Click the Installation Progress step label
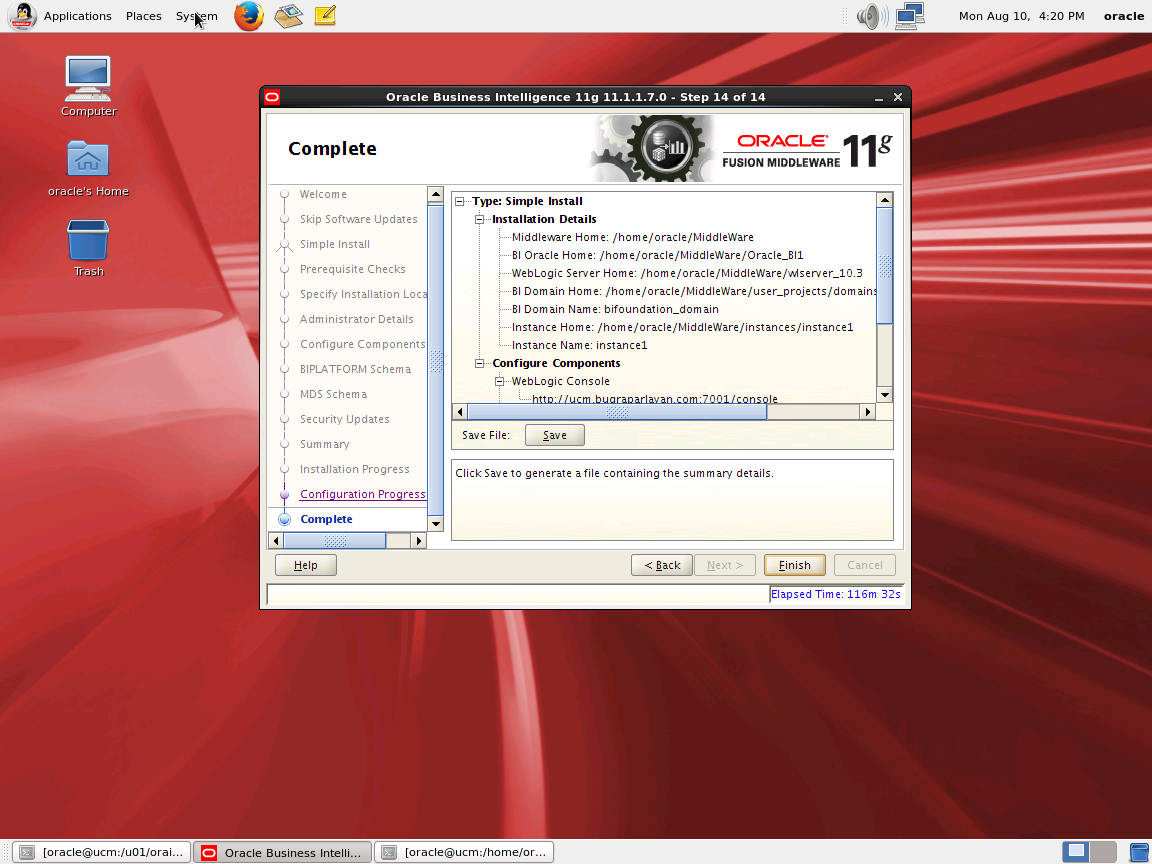The width and height of the screenshot is (1152, 864). click(354, 469)
